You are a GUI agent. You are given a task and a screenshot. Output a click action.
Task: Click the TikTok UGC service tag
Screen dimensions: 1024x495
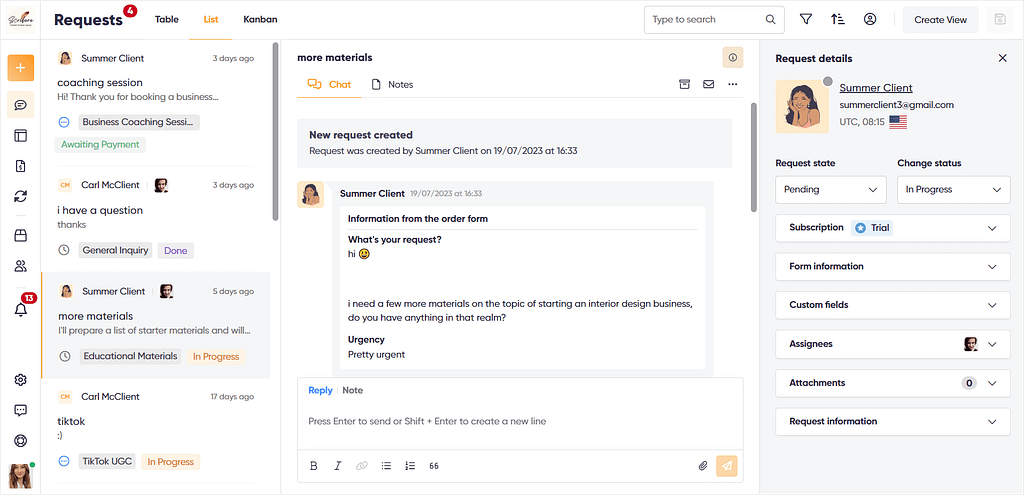pos(107,462)
